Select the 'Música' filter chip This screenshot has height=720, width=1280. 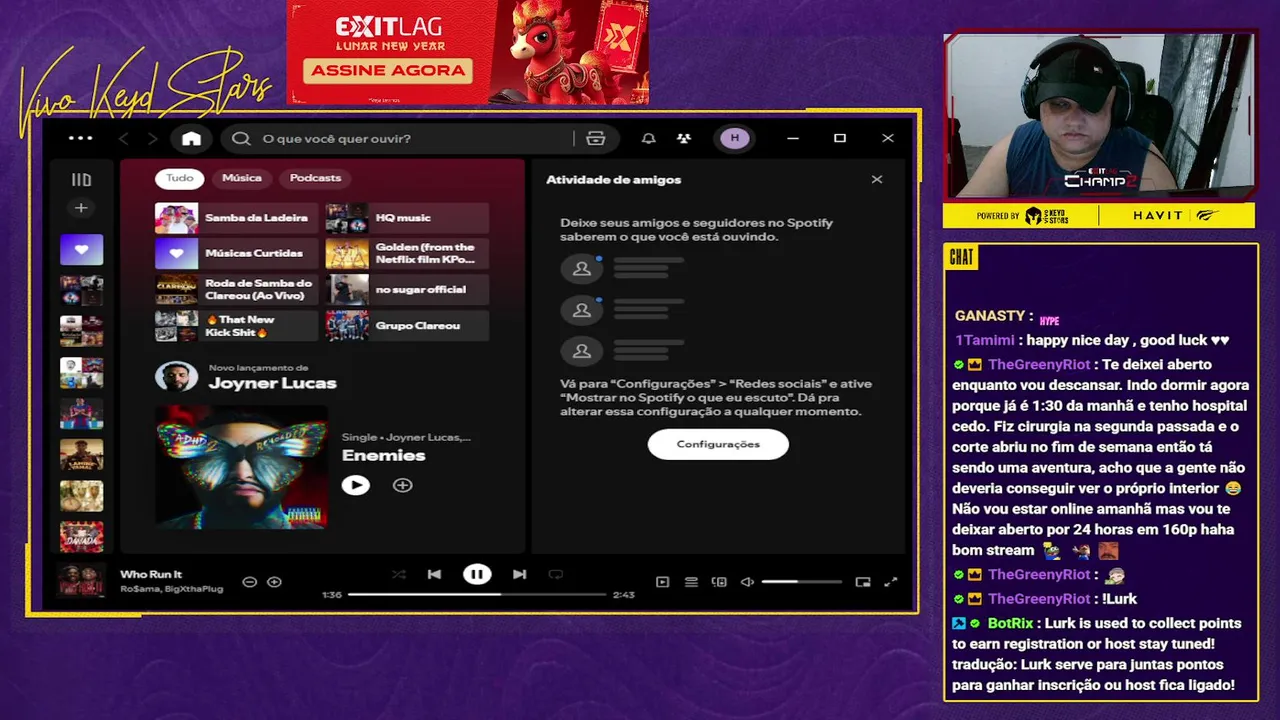tap(242, 178)
